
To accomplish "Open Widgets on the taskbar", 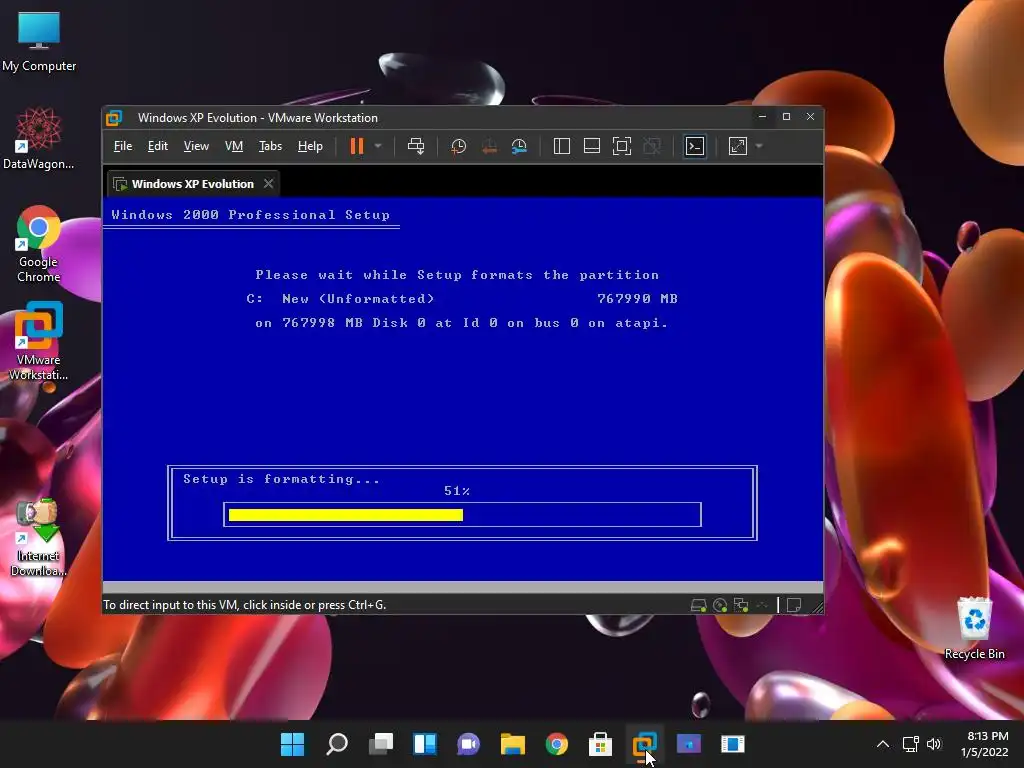I will point(424,744).
